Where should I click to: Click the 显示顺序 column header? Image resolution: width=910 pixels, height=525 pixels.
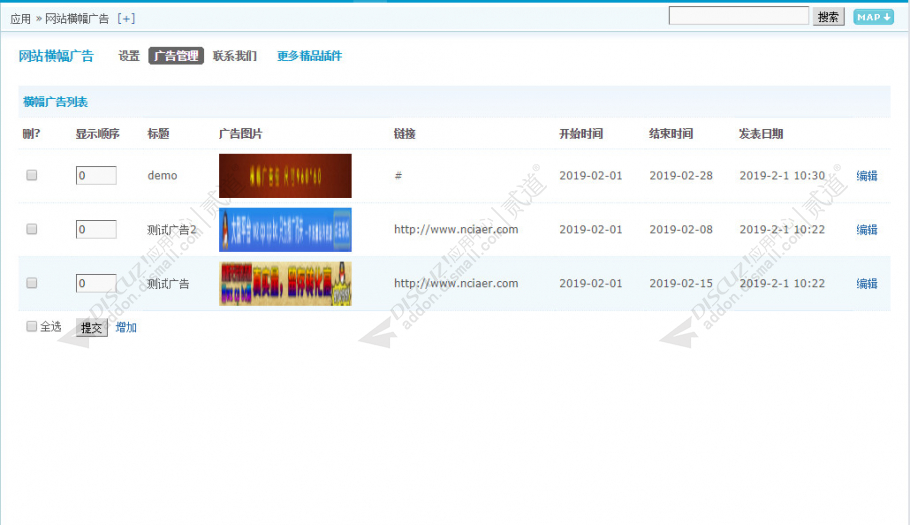click(98, 134)
